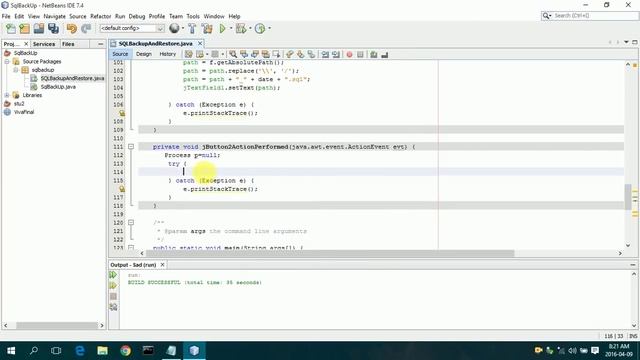This screenshot has height=360, width=640.
Task: Open the Help menu
Action: pos(234,16)
